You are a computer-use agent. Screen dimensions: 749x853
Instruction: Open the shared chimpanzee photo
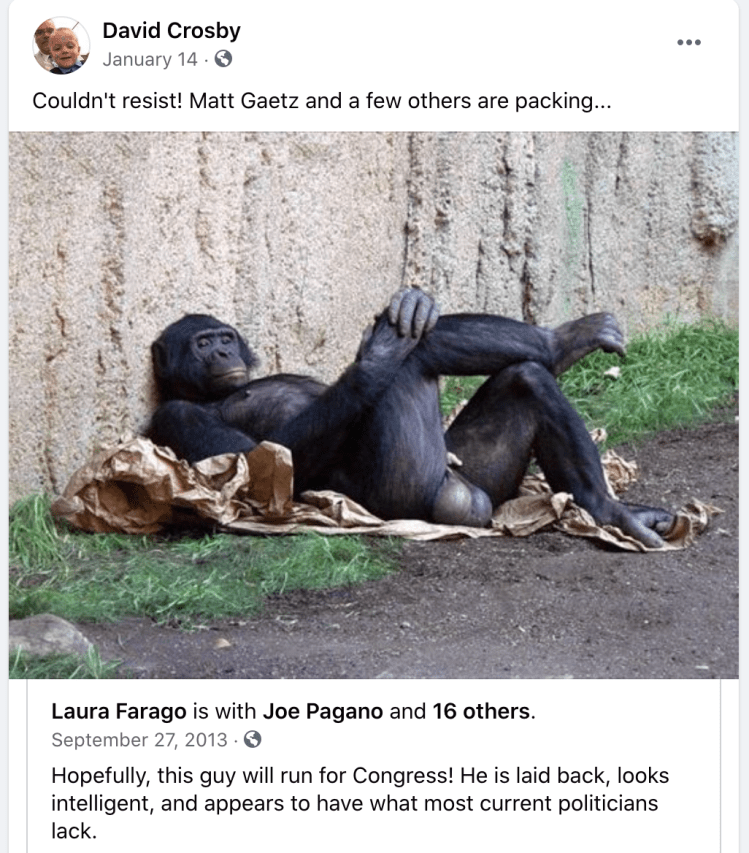374,405
